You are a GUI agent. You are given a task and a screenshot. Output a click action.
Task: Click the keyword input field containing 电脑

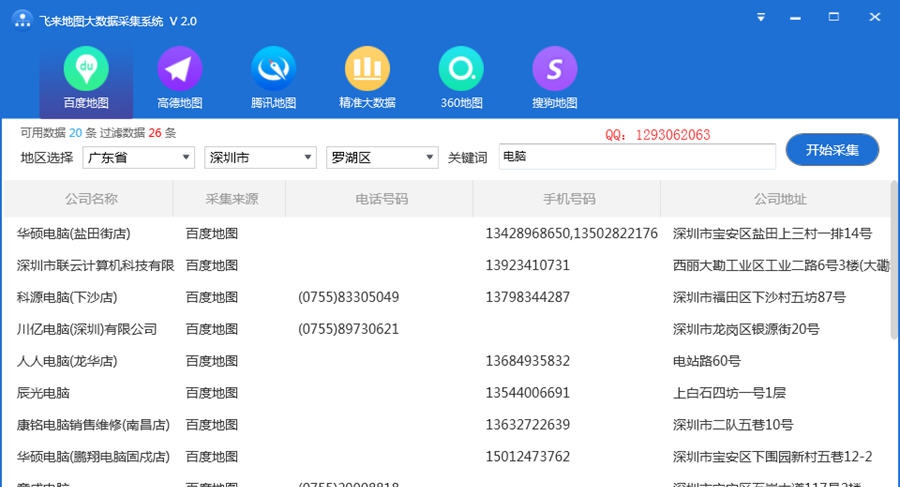[636, 157]
